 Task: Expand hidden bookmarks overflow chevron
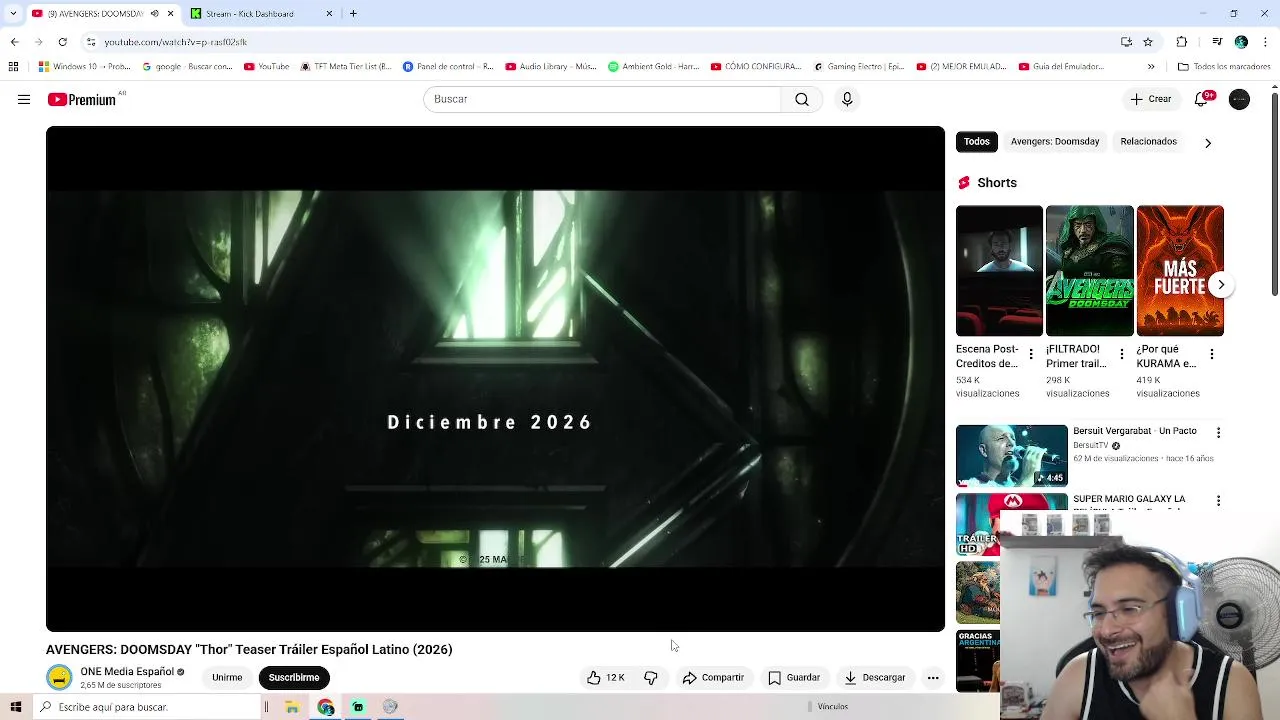pyautogui.click(x=1151, y=67)
